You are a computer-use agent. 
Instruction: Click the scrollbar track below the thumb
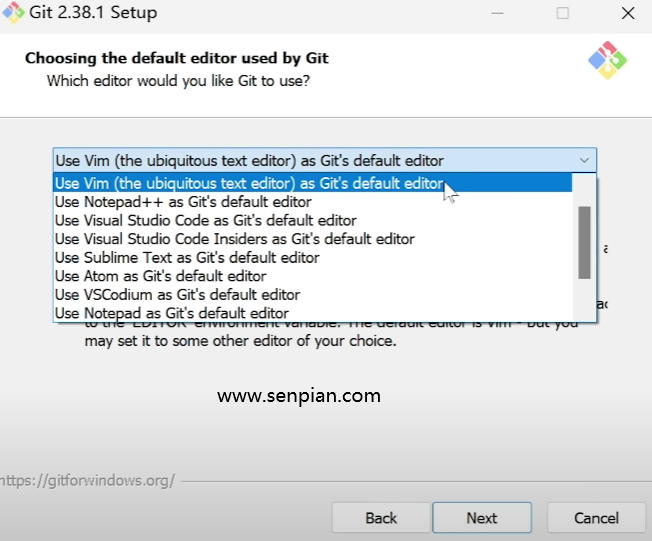(584, 300)
